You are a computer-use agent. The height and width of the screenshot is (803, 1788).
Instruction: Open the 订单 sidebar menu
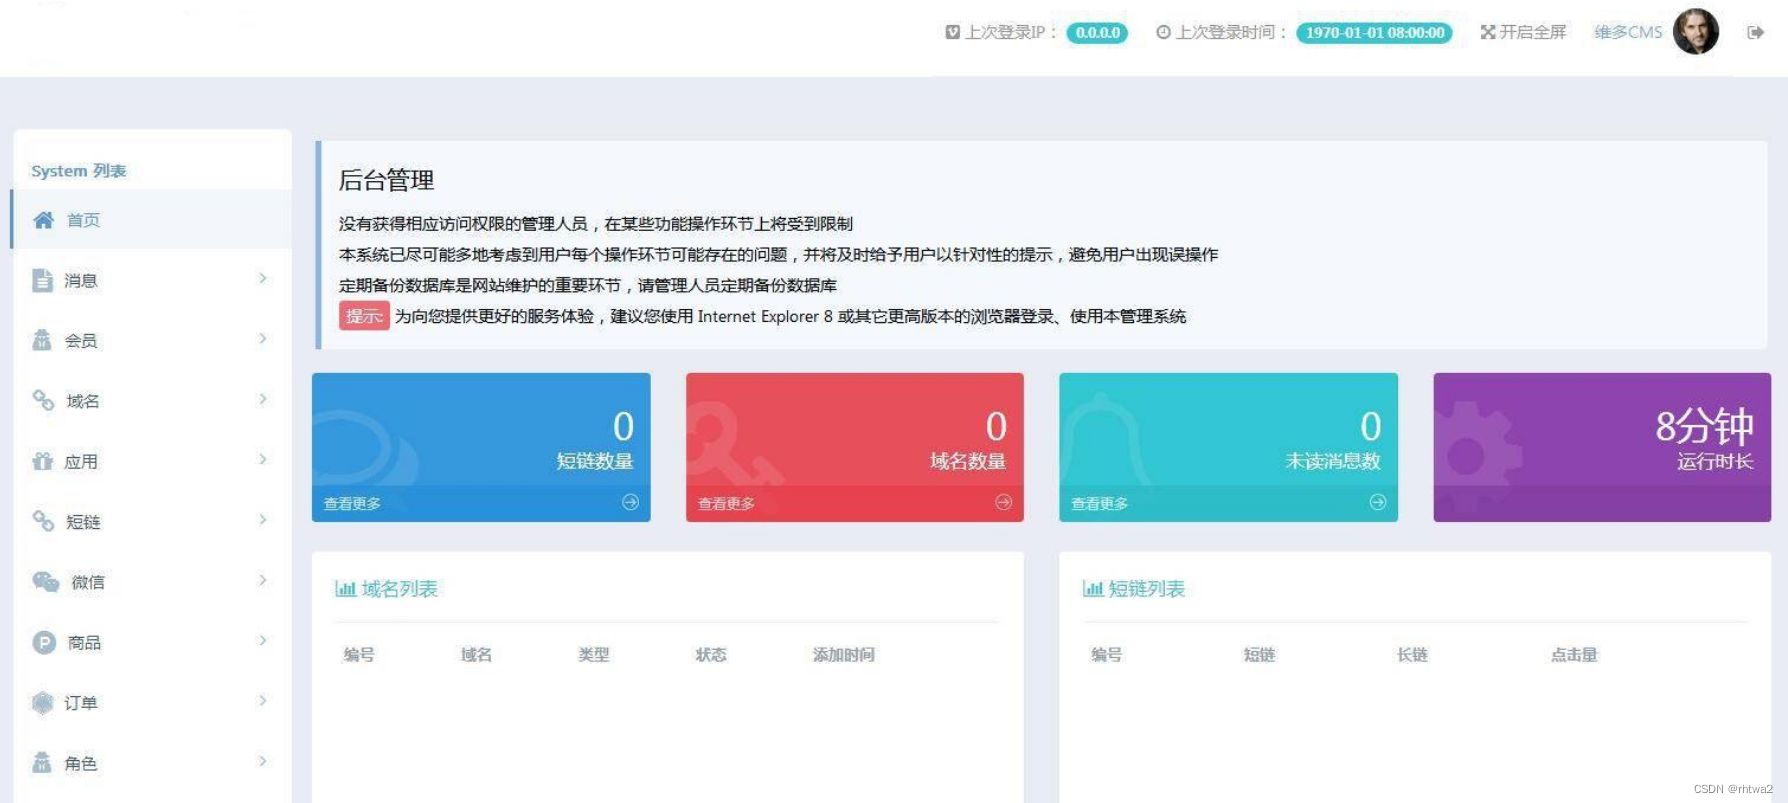tap(152, 702)
